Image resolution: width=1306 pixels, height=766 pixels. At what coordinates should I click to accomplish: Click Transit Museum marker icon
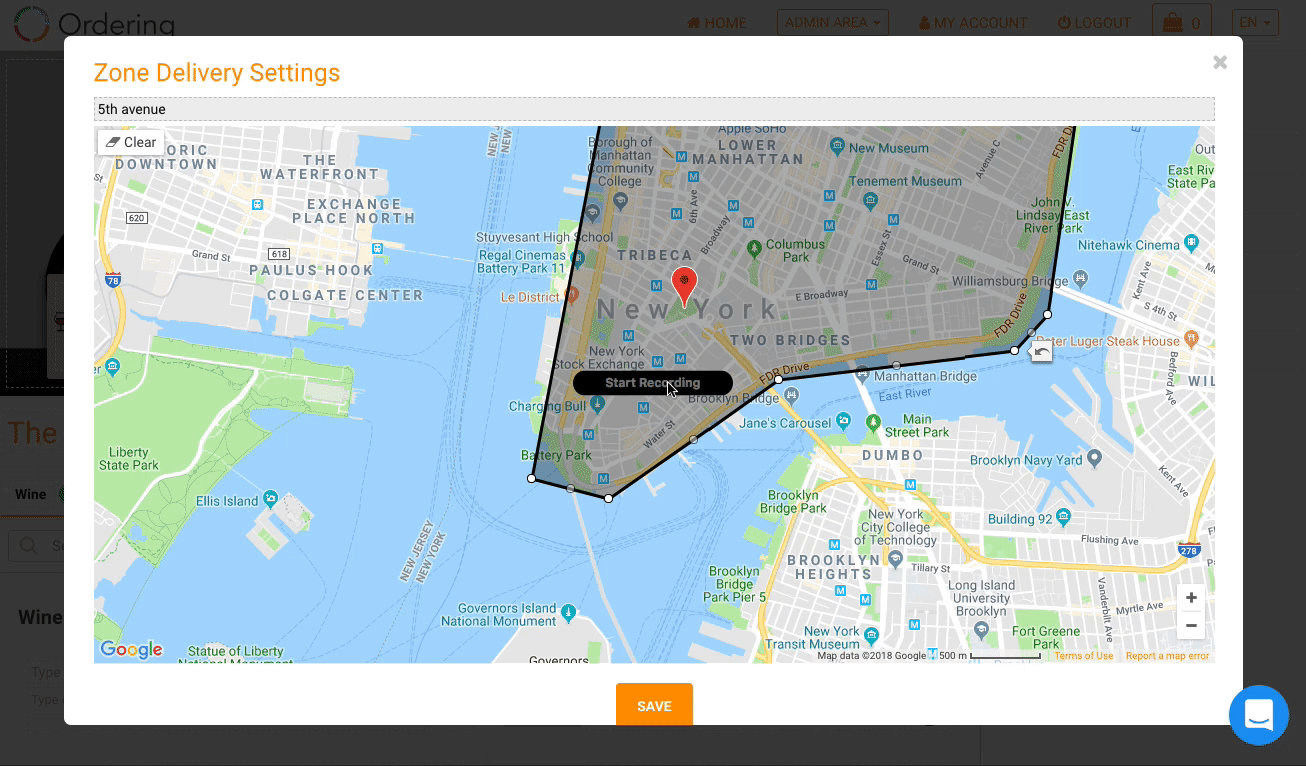pos(871,636)
